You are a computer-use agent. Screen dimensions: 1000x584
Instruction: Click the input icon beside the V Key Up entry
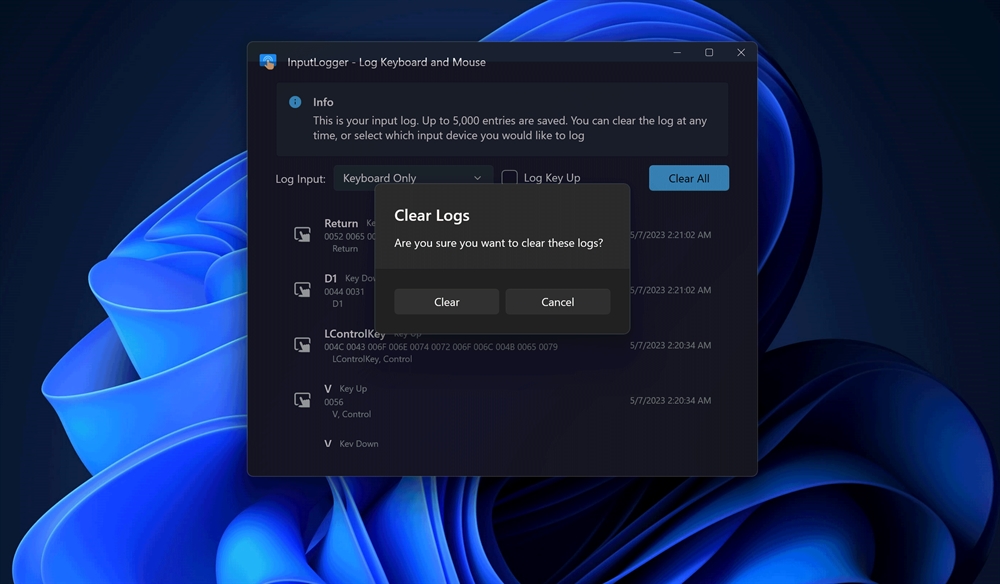[302, 400]
